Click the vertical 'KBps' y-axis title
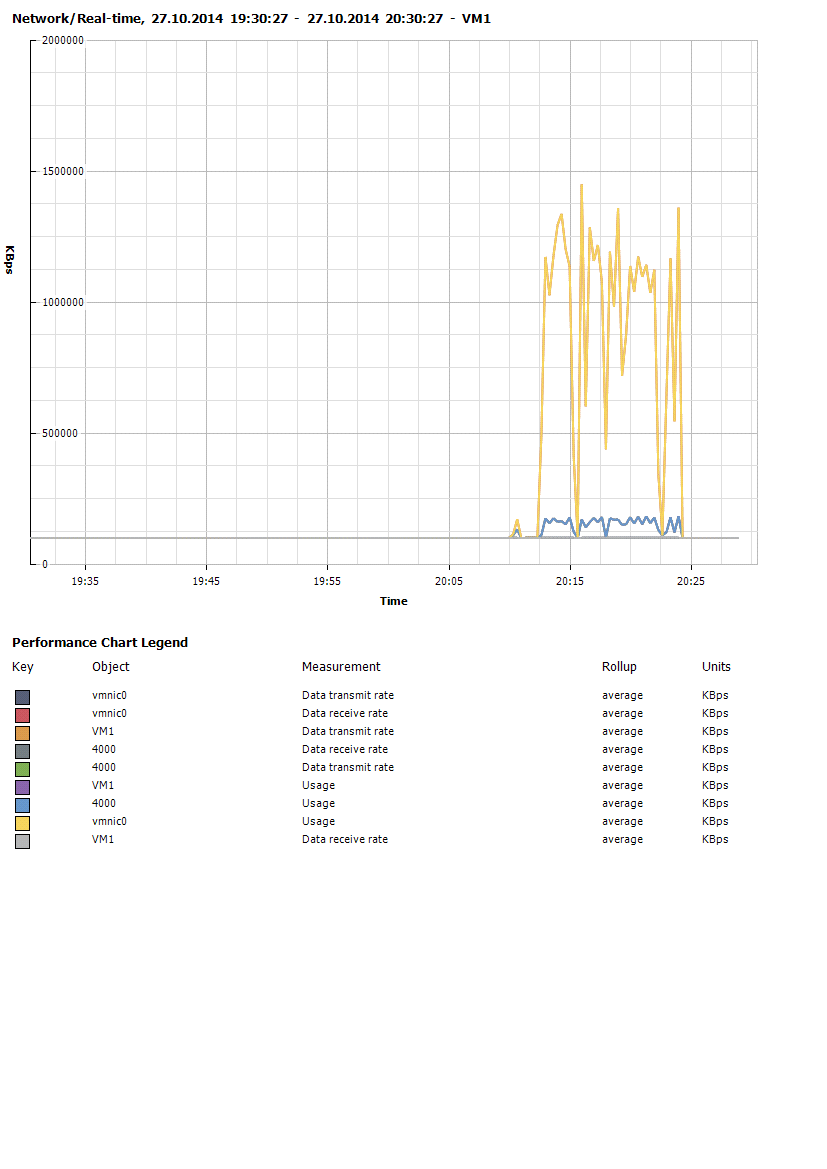The height and width of the screenshot is (1169, 827). (10, 259)
